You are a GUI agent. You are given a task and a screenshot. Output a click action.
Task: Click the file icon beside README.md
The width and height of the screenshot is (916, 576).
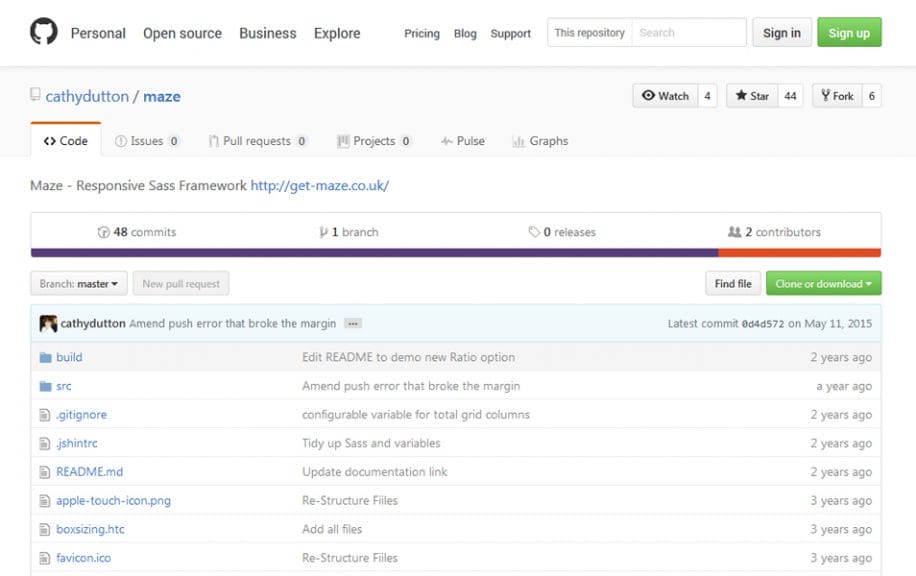[x=43, y=471]
